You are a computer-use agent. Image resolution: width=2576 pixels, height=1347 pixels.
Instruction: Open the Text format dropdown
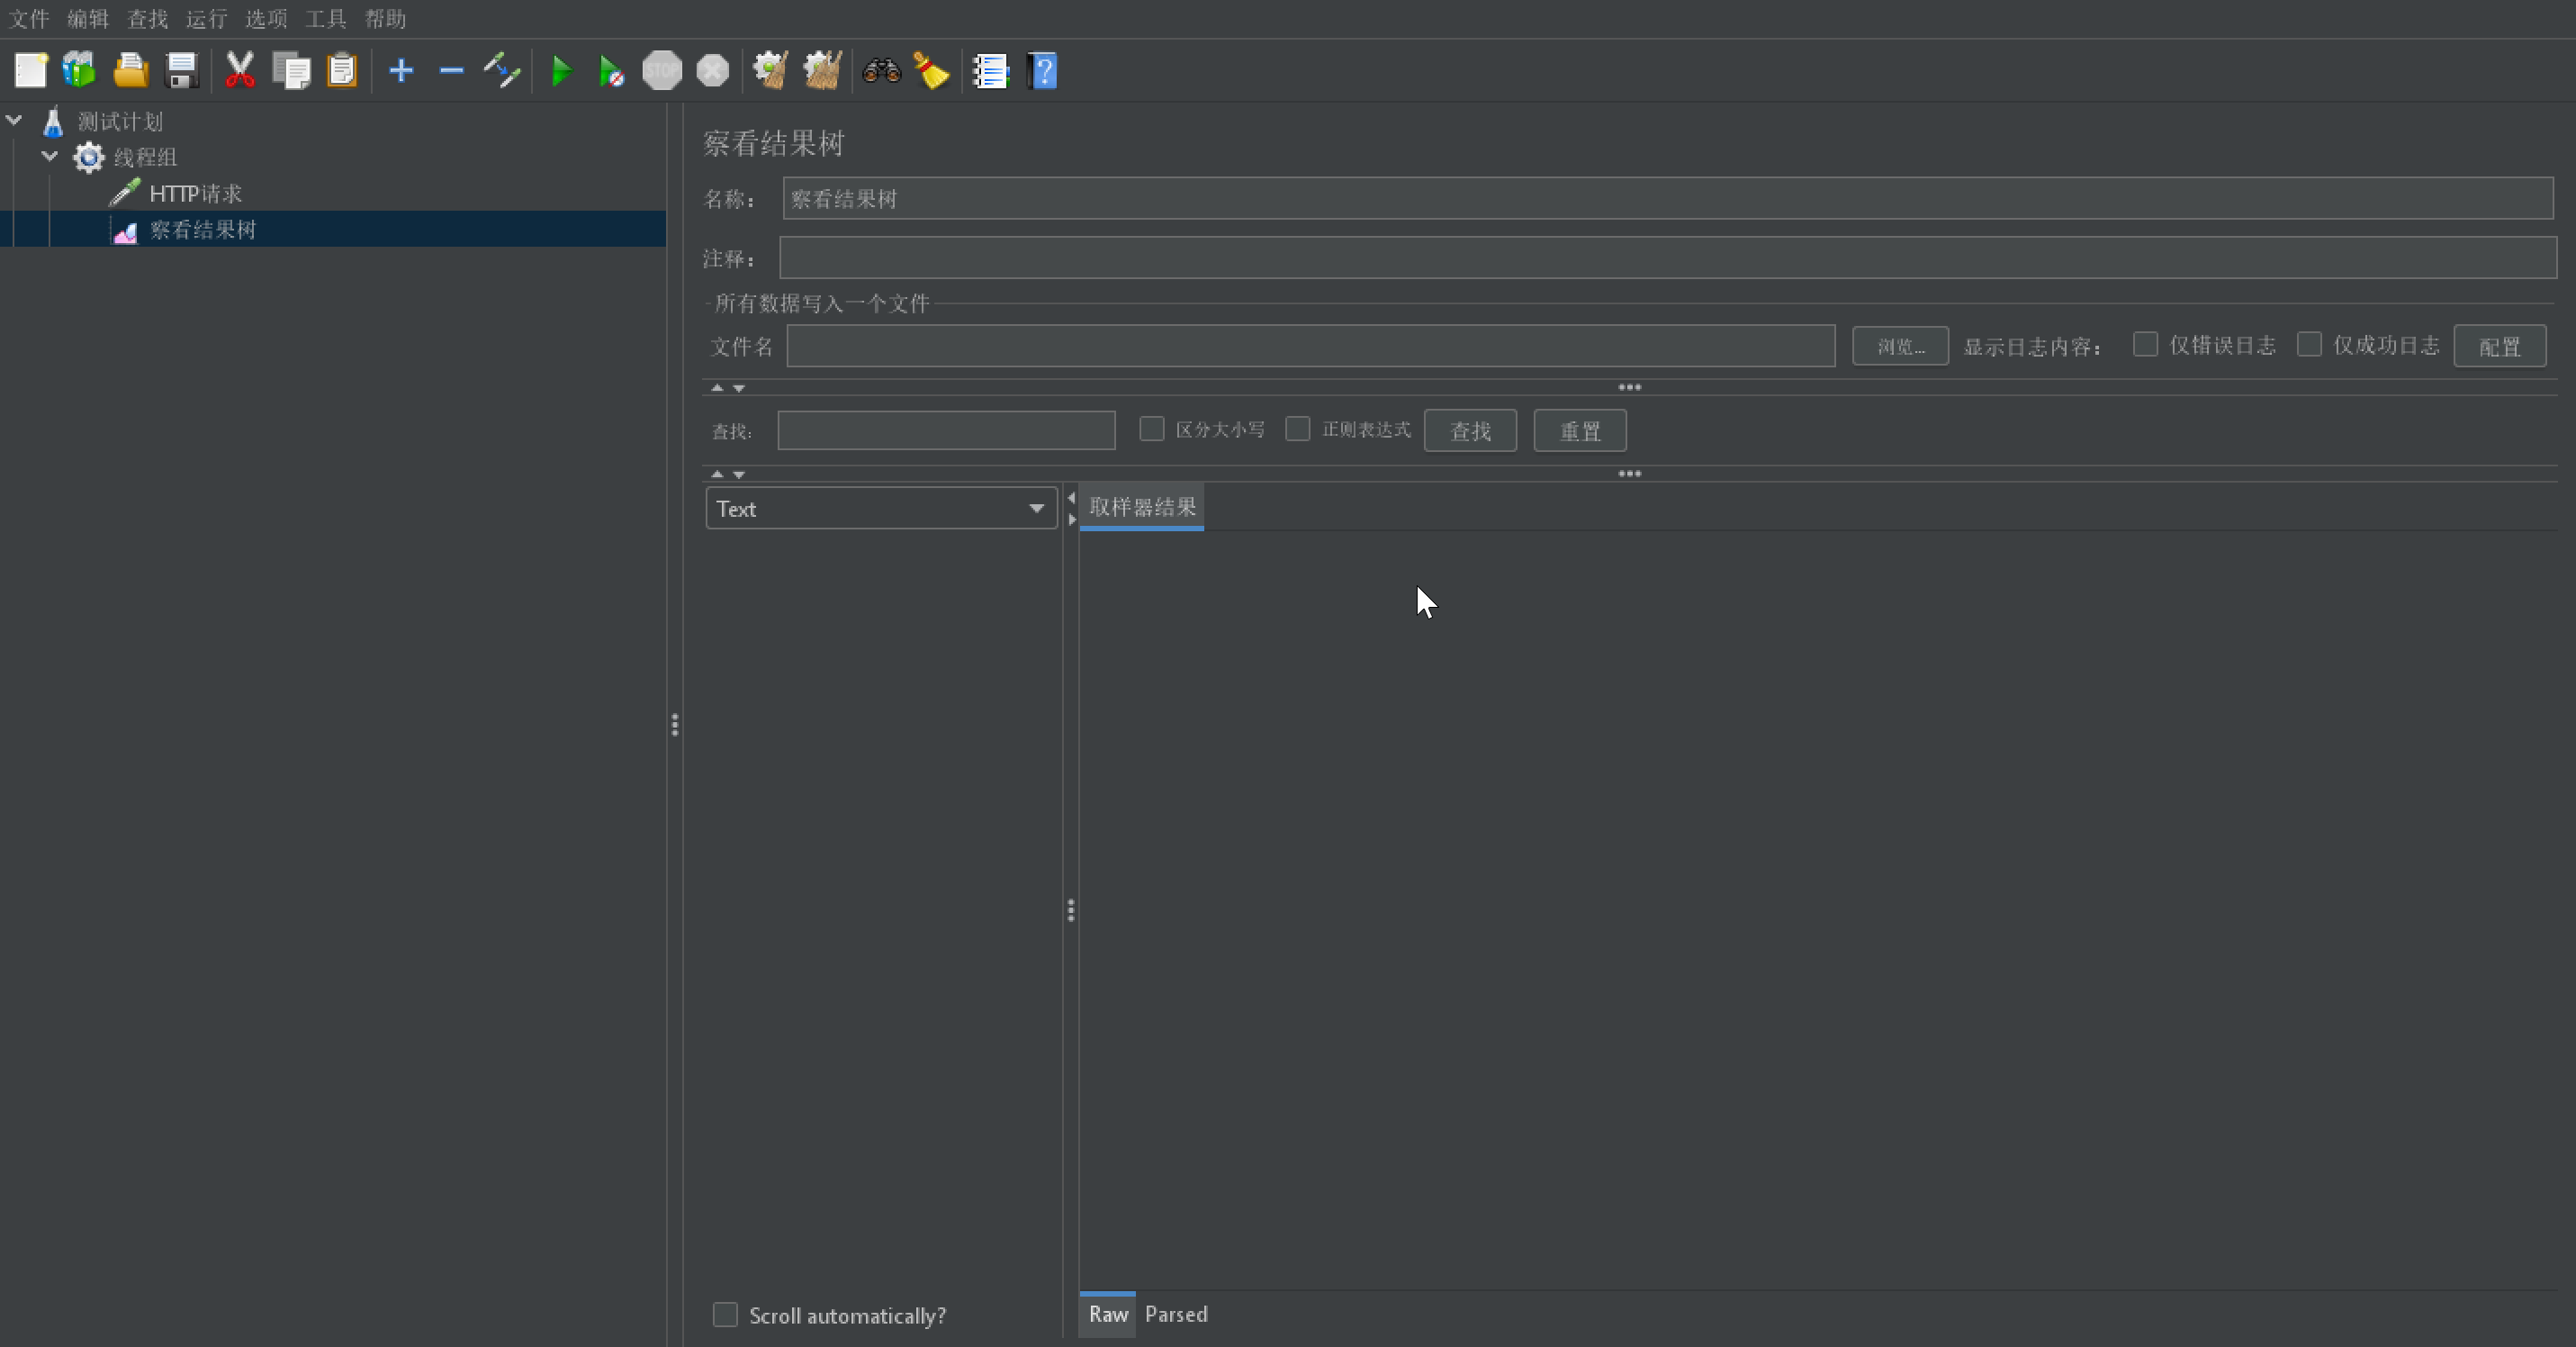point(879,508)
